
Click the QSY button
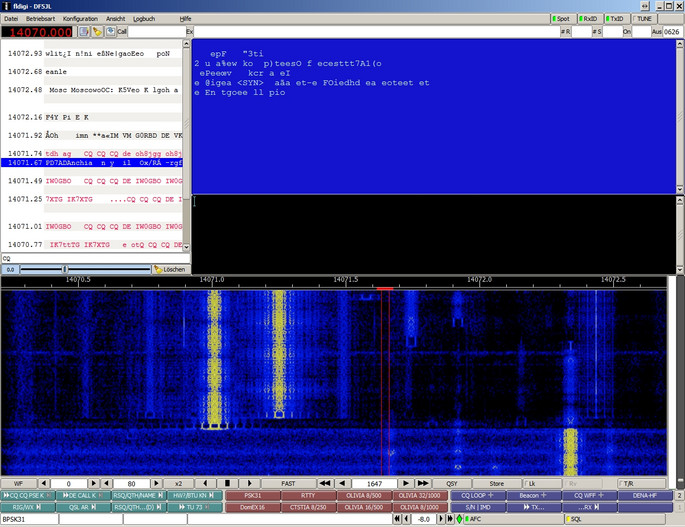pos(452,483)
